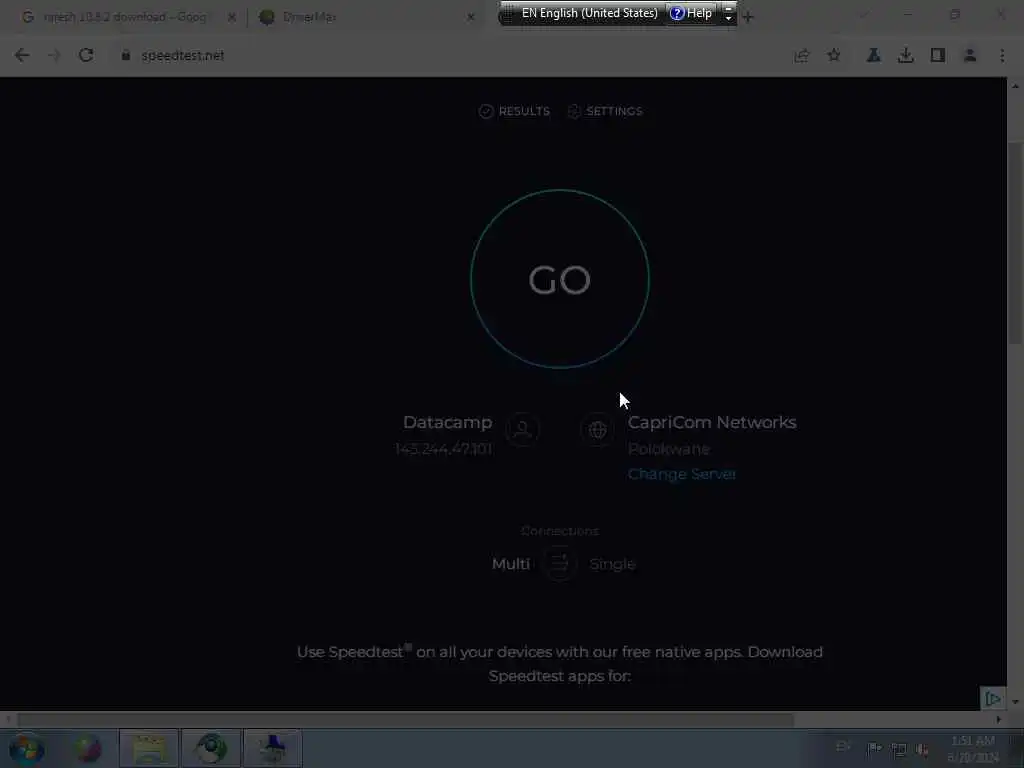The height and width of the screenshot is (768, 1024).
Task: Open the language bar options dropdown arrow
Action: click(x=728, y=19)
